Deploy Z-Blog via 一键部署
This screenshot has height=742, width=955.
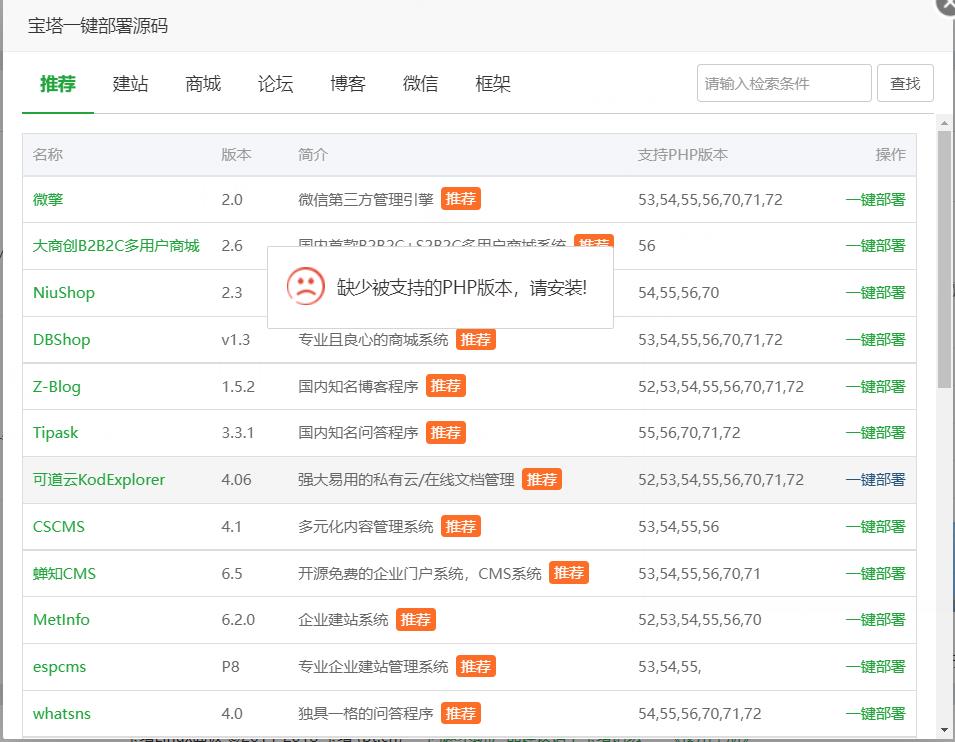coord(875,386)
